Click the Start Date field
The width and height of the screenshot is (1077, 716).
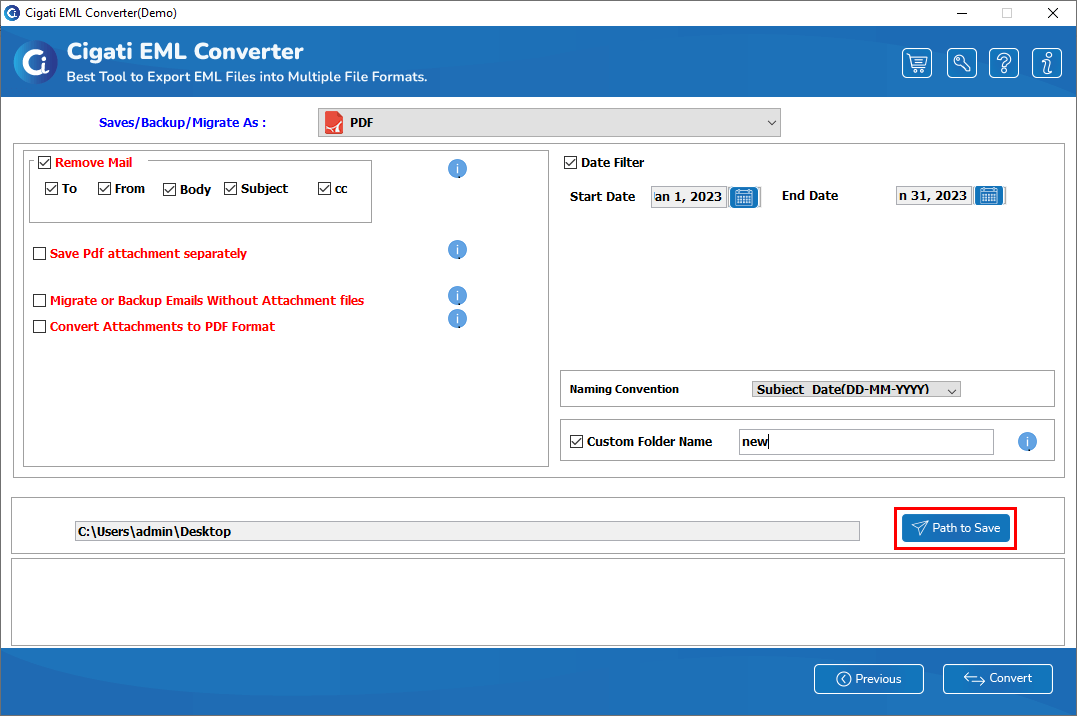(x=688, y=197)
